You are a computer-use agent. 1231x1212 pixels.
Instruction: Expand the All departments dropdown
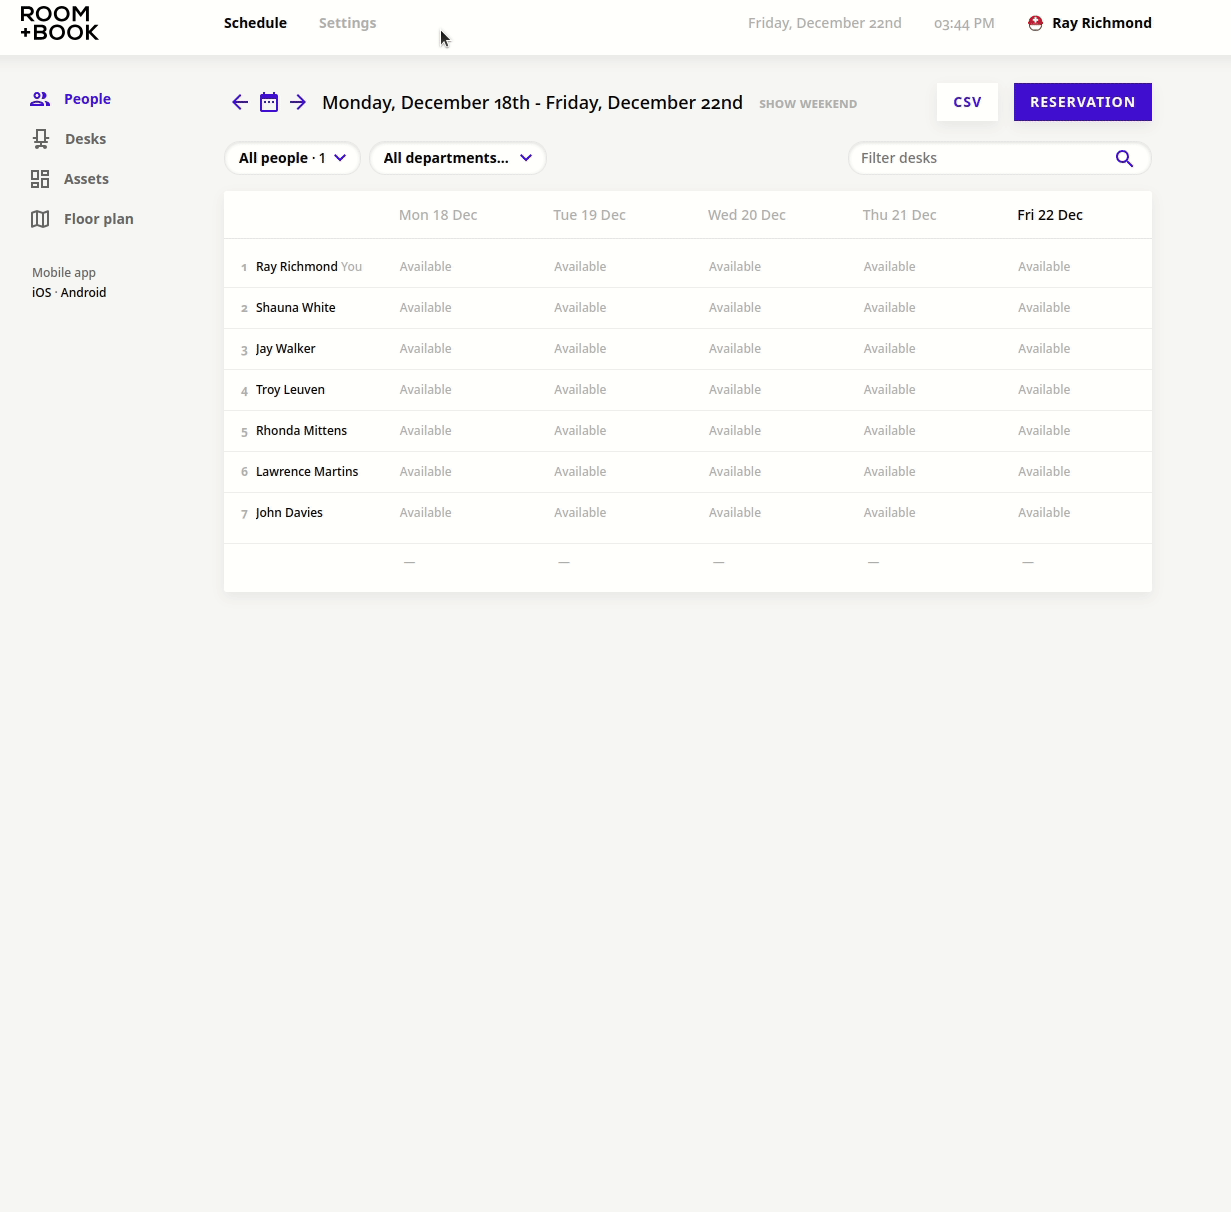point(457,157)
